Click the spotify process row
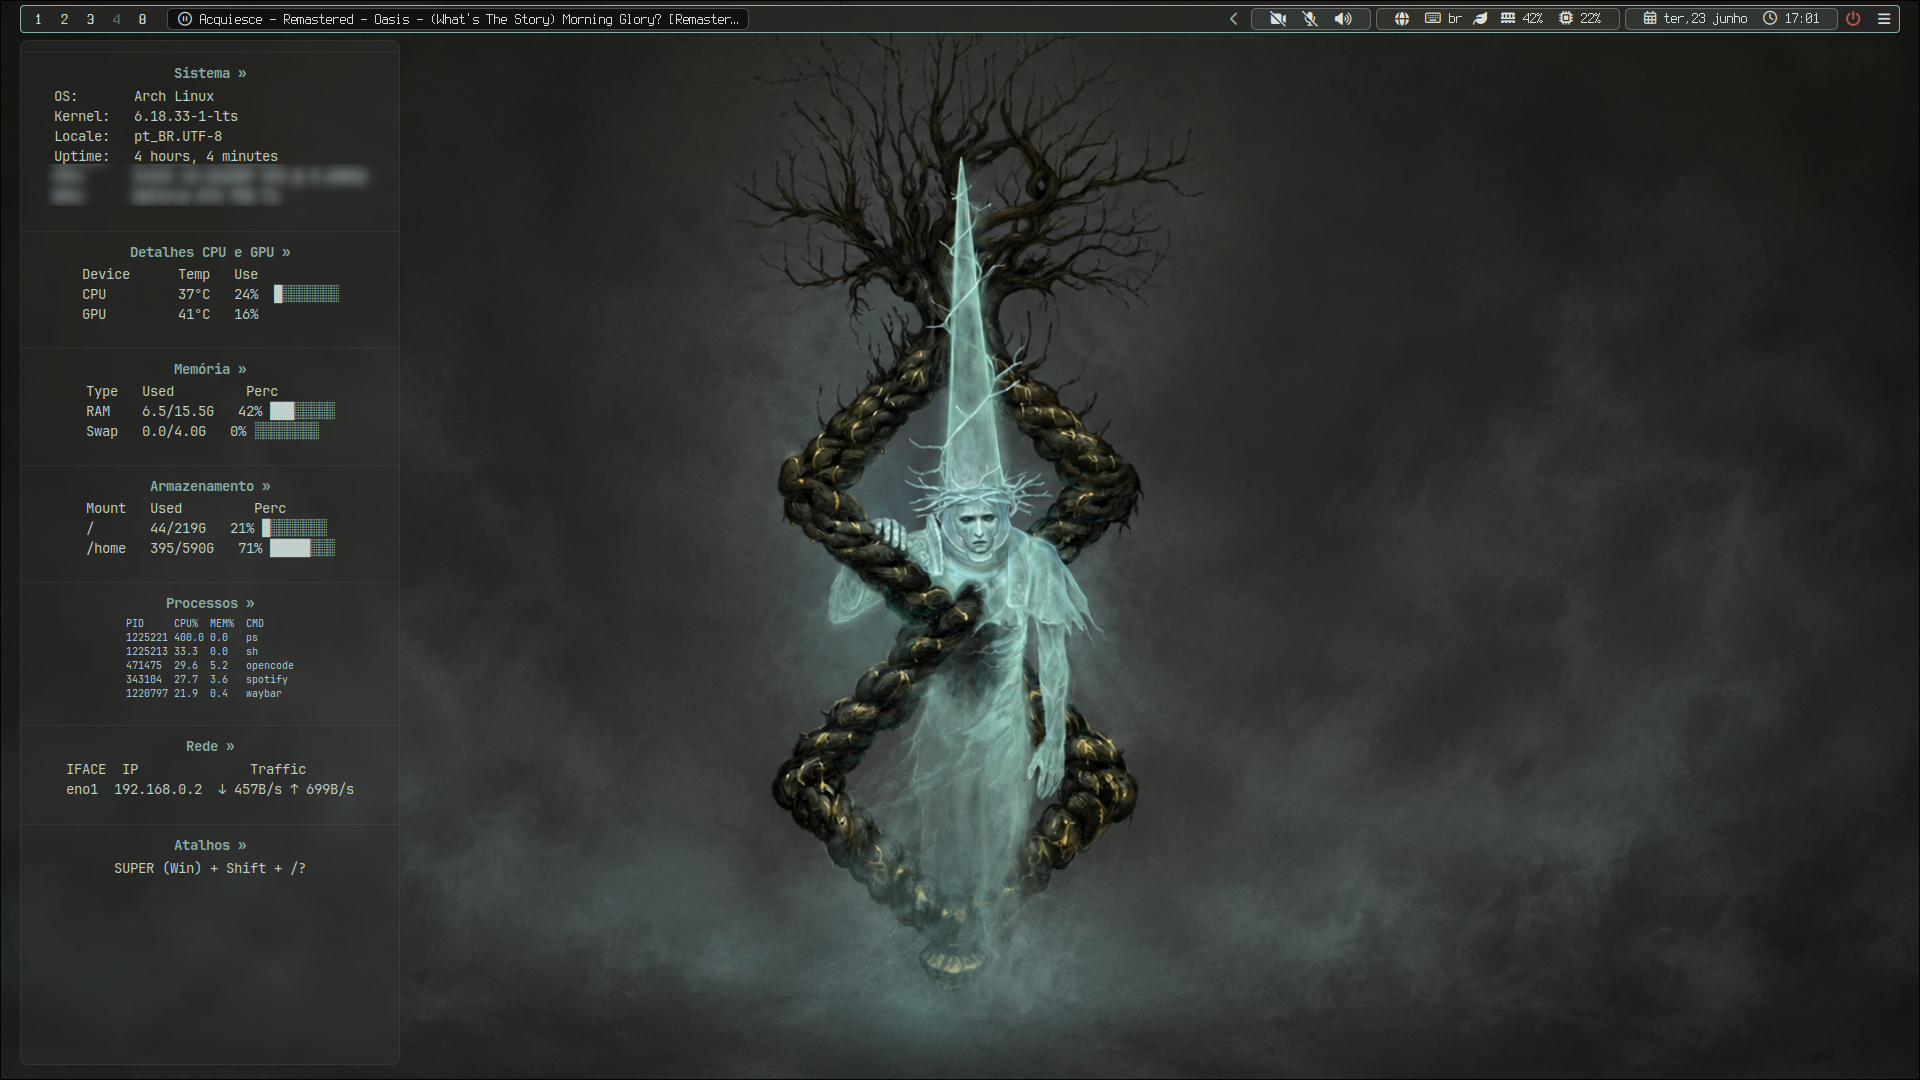Viewport: 1920px width, 1080px height. click(x=207, y=679)
